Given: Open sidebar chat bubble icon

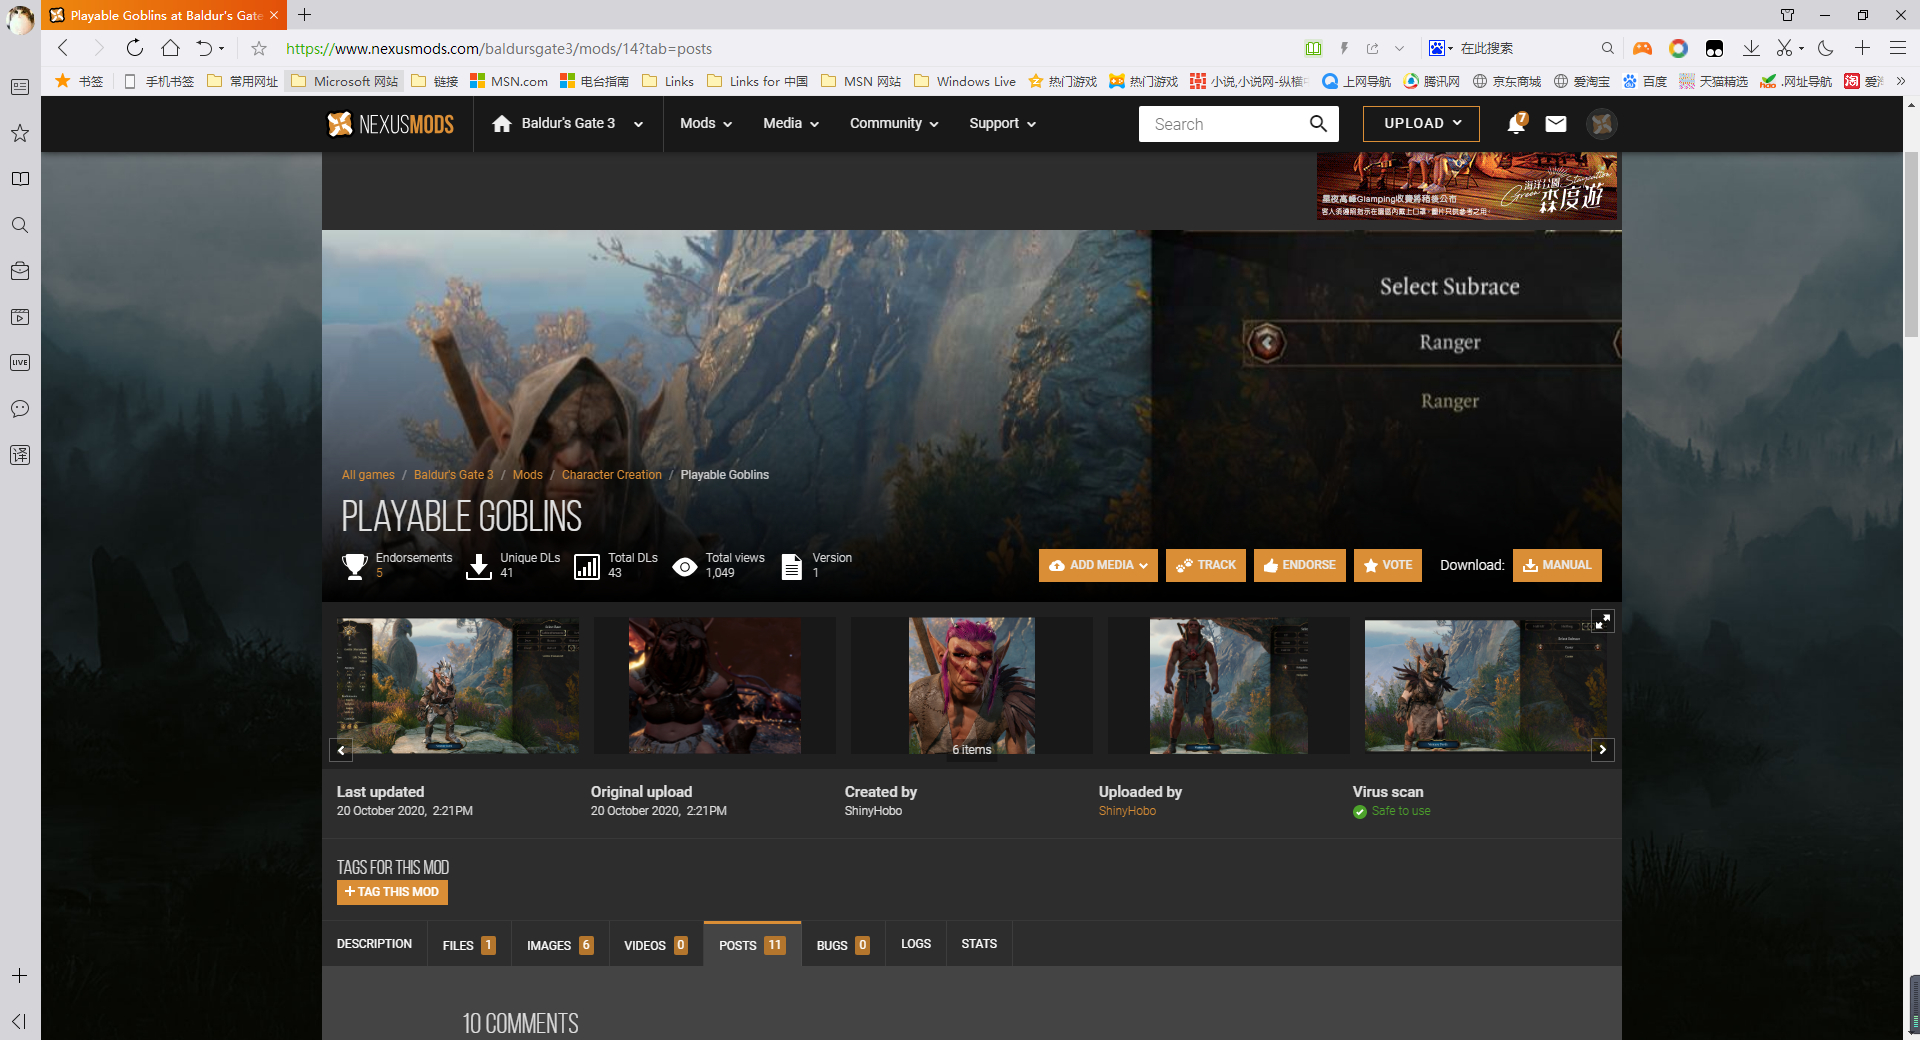Looking at the screenshot, I should coord(20,409).
